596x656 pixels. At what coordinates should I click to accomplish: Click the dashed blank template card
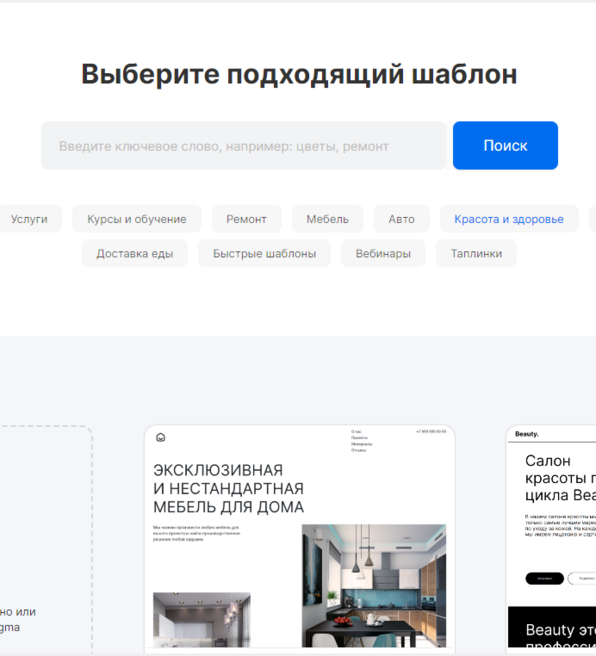tap(46, 539)
